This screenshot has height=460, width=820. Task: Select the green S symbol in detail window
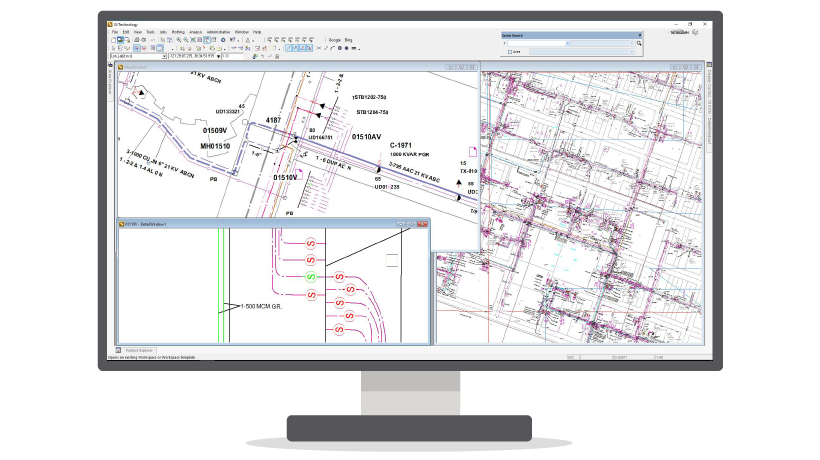[x=310, y=275]
